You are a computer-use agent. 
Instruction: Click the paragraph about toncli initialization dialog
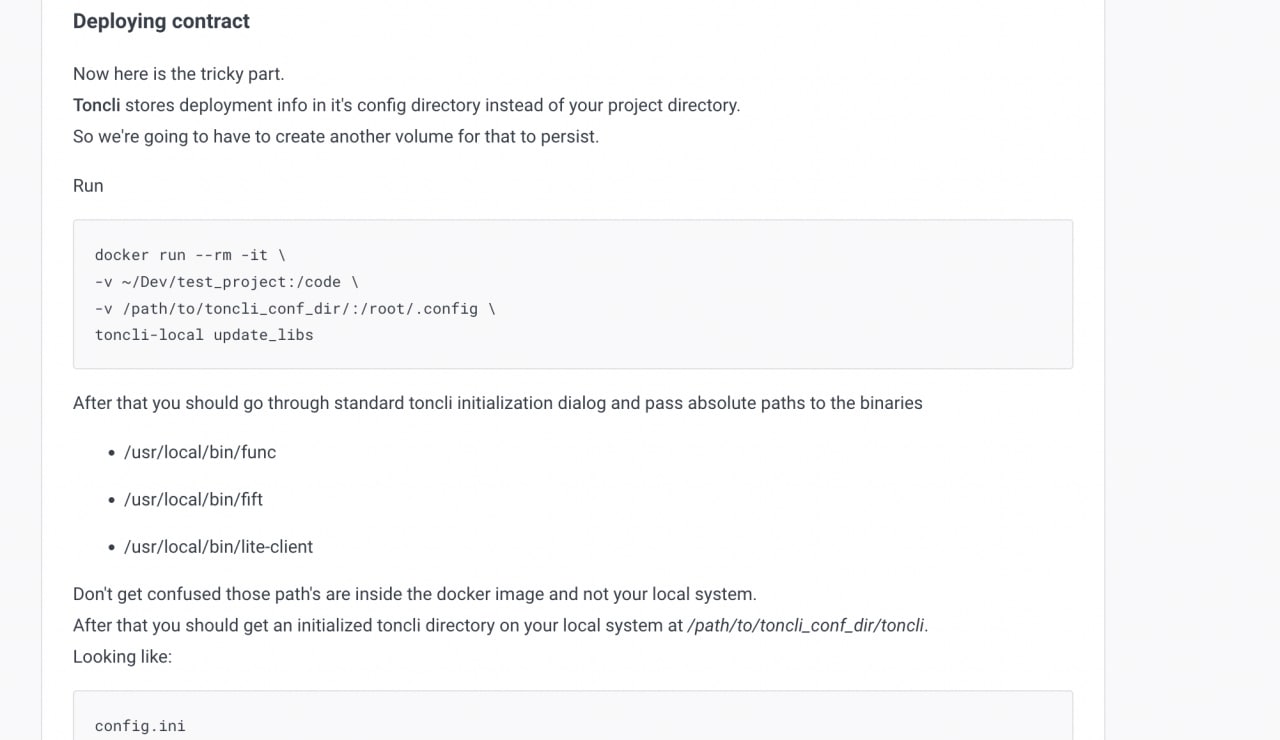coord(498,403)
